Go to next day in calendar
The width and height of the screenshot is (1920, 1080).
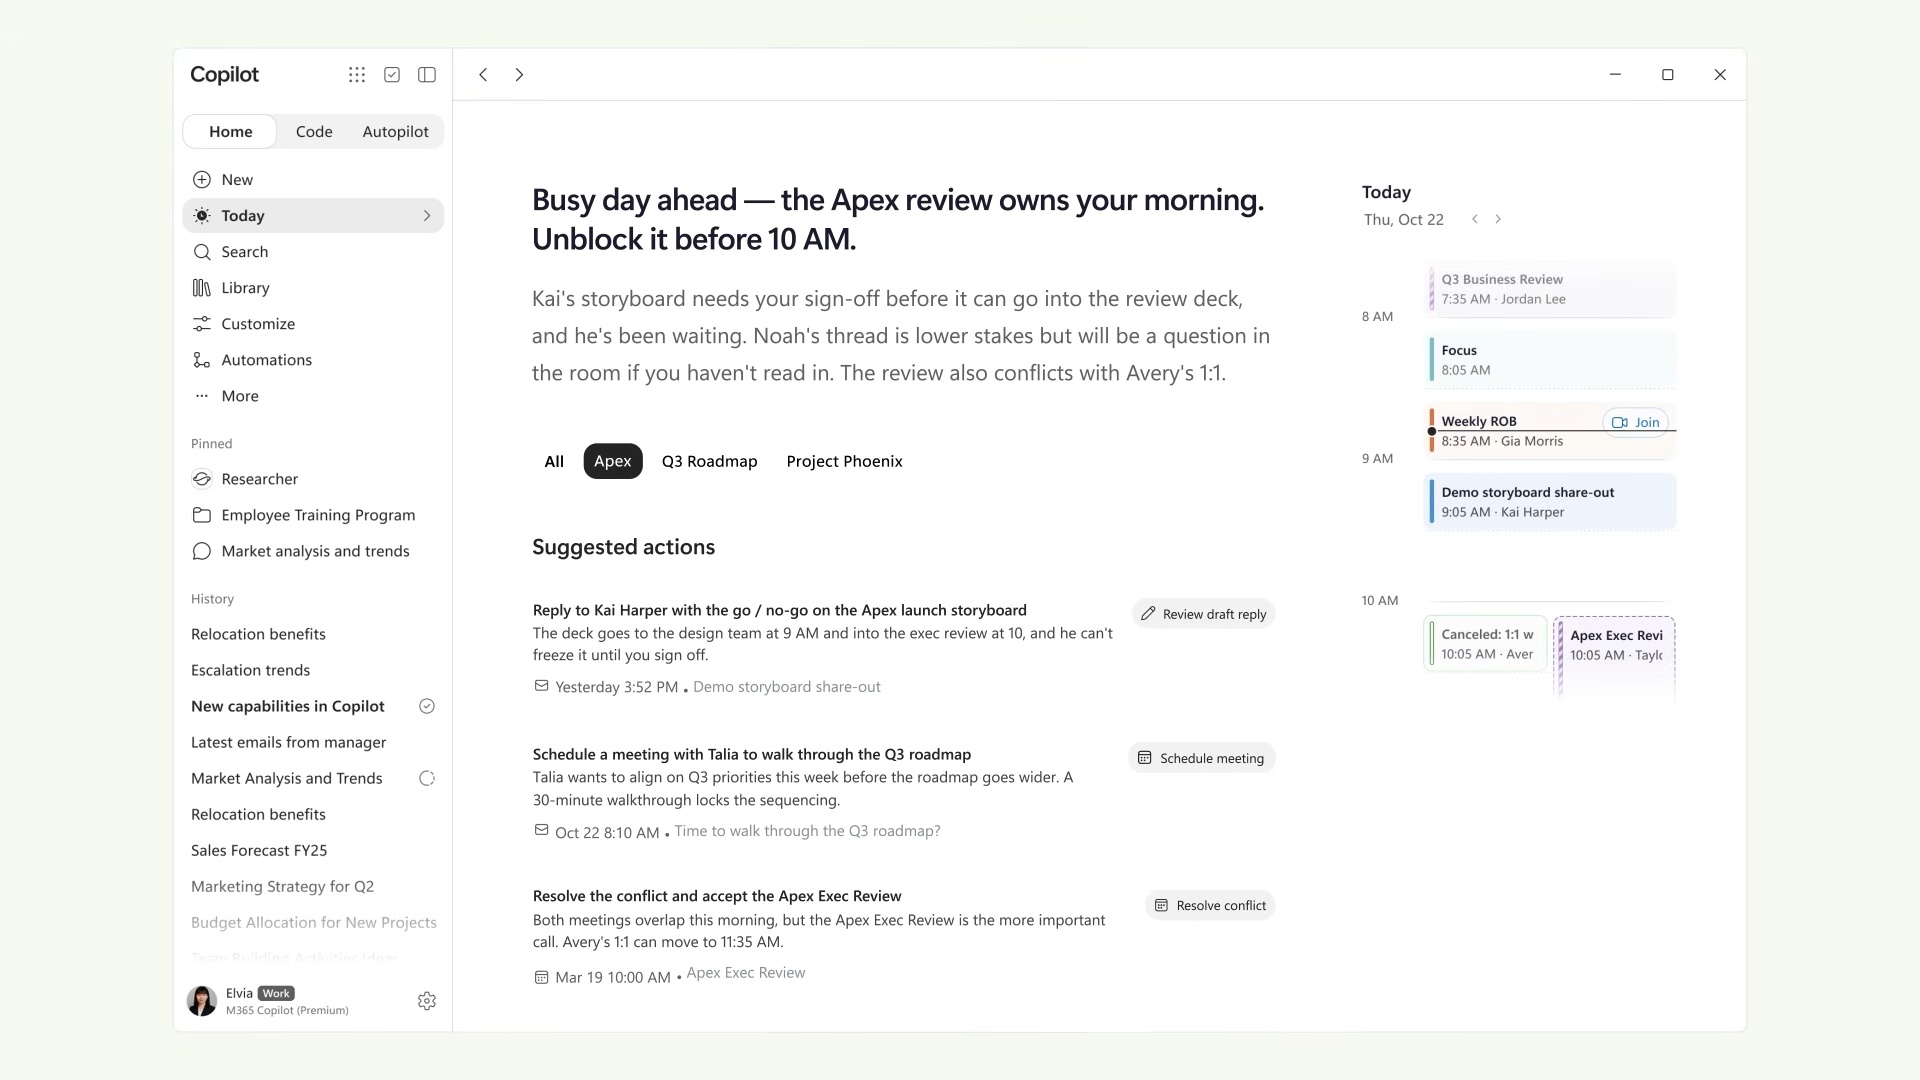[1498, 219]
